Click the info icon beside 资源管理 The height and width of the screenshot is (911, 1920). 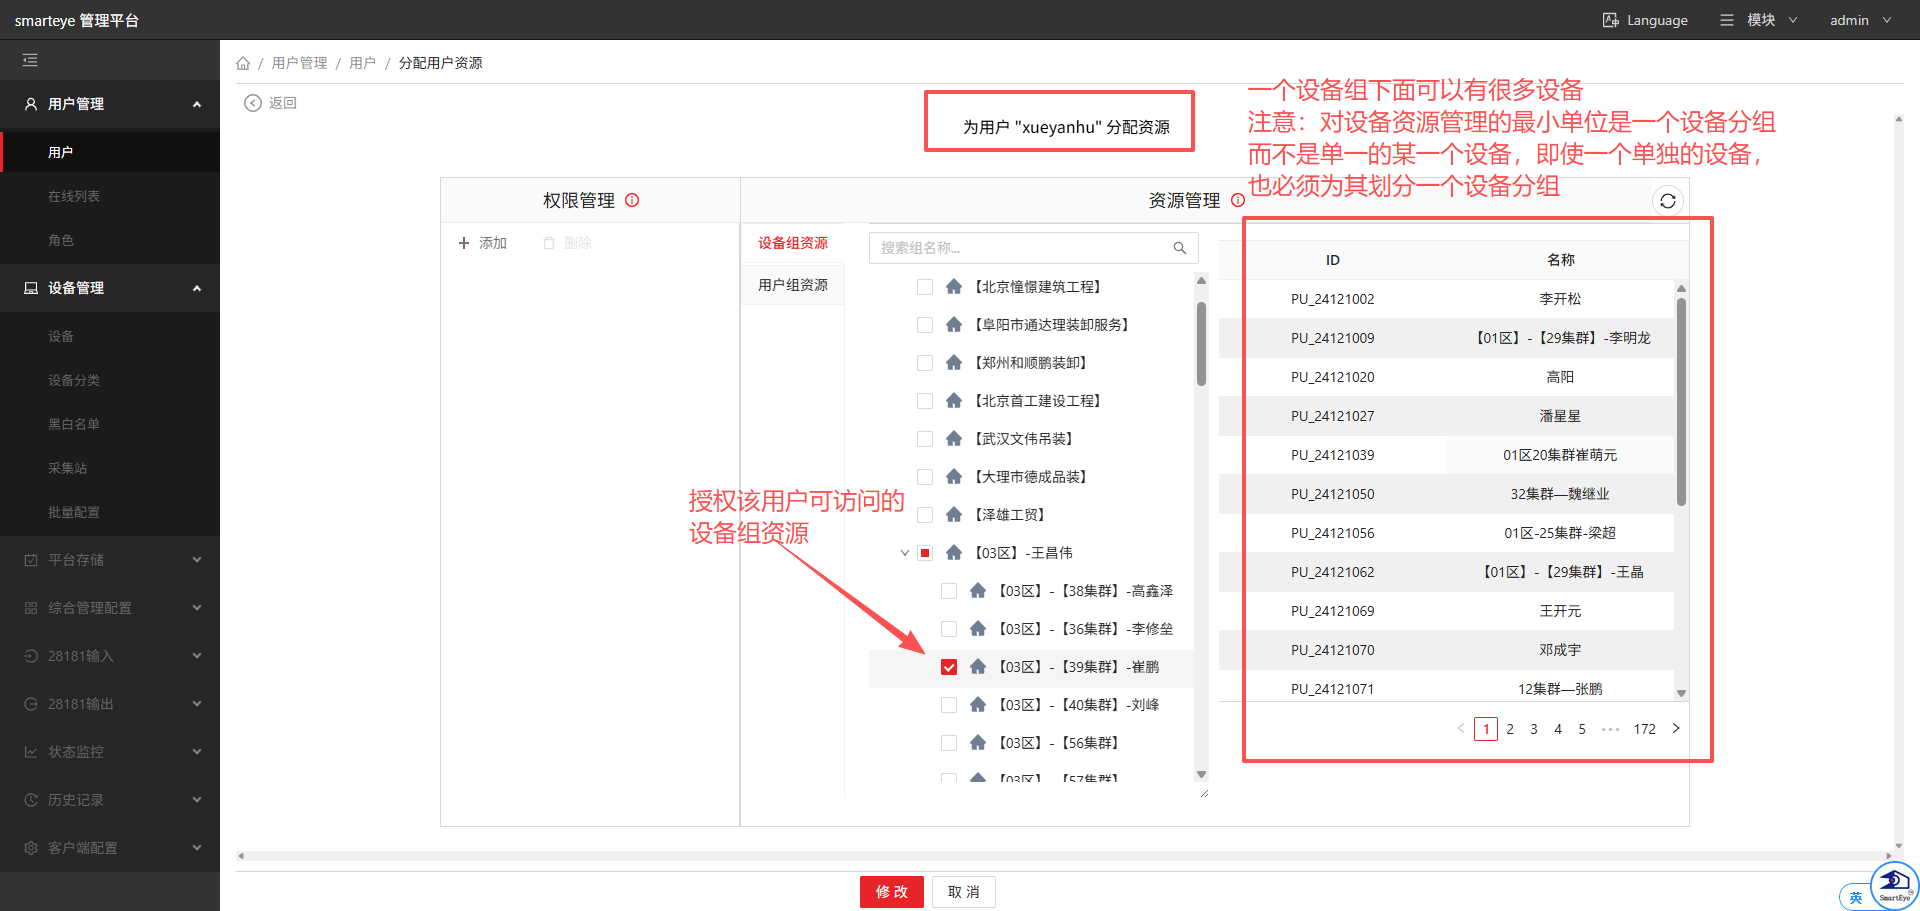pyautogui.click(x=1237, y=200)
